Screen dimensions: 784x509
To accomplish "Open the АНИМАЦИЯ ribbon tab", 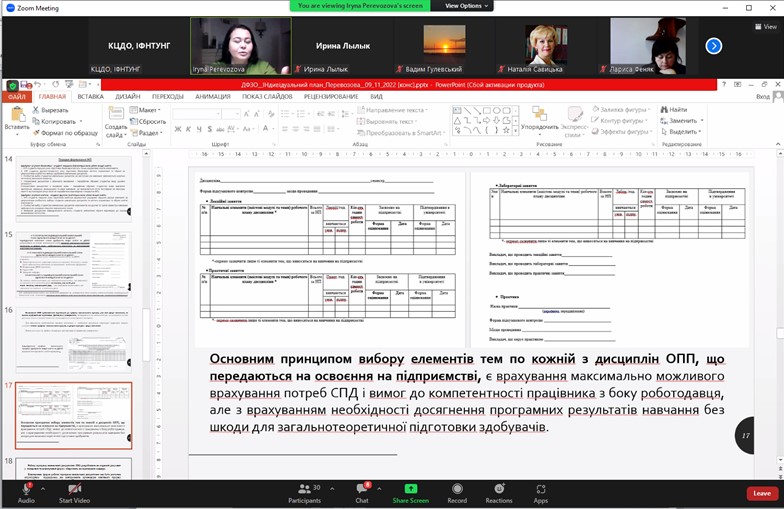I will [212, 97].
